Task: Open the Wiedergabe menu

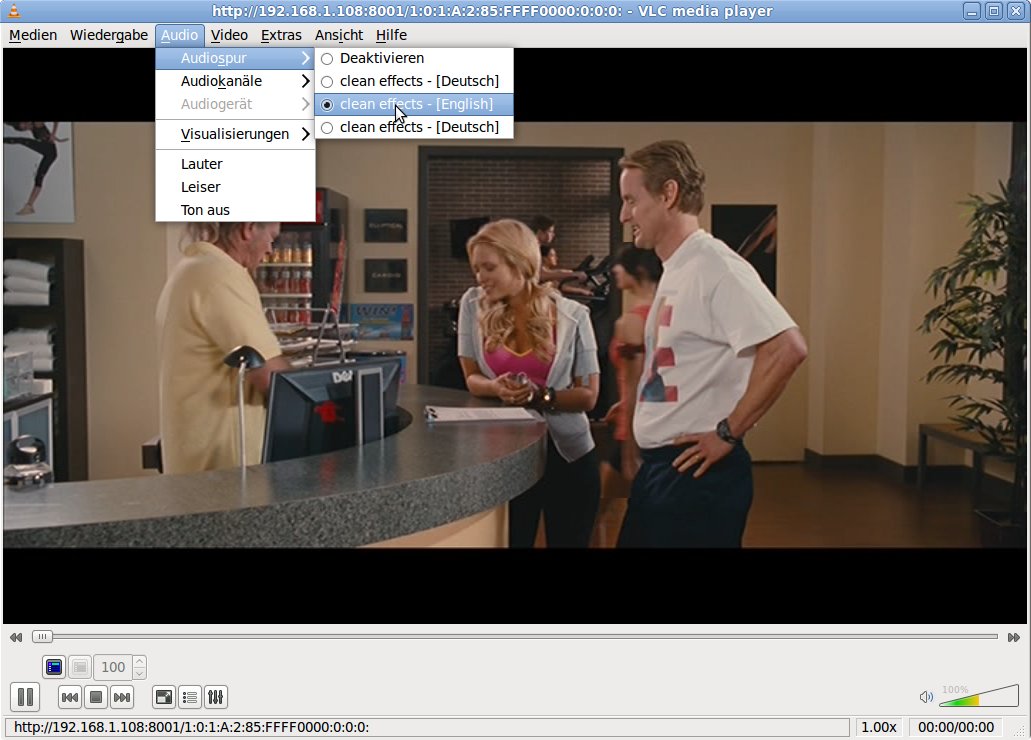Action: (x=108, y=36)
